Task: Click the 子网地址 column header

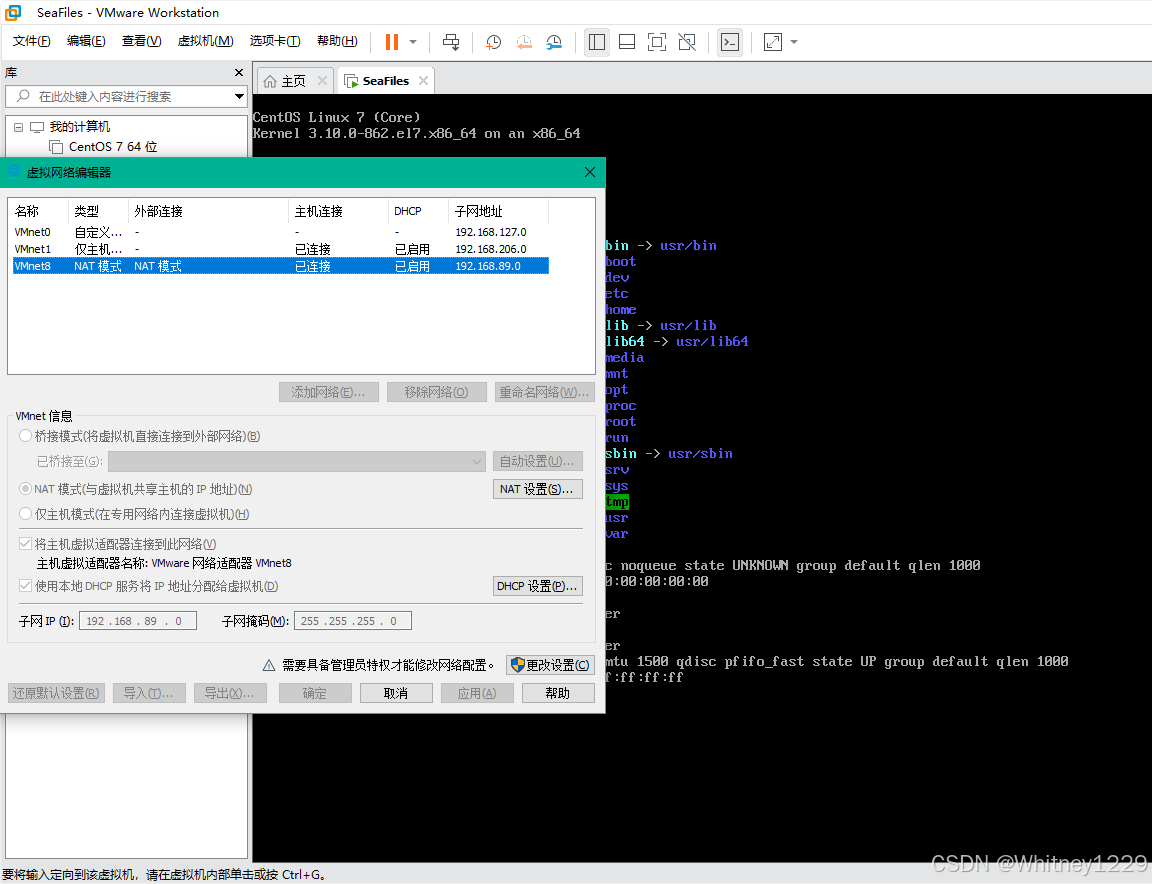Action: click(499, 212)
